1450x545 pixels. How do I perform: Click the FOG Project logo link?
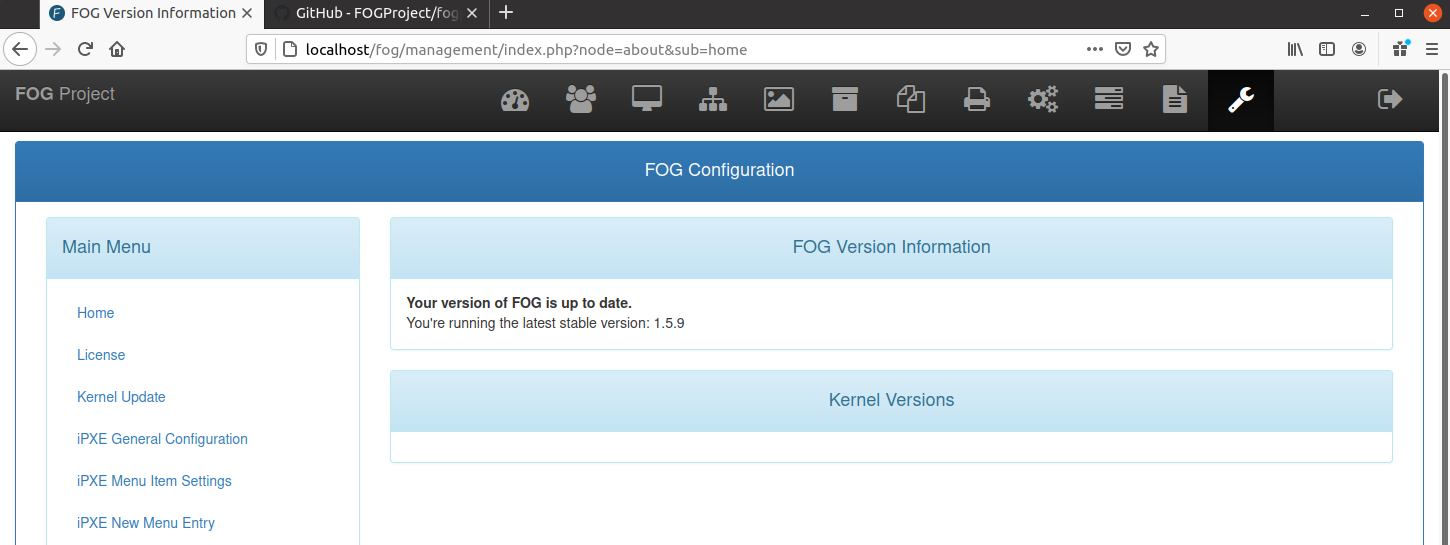pyautogui.click(x=65, y=94)
